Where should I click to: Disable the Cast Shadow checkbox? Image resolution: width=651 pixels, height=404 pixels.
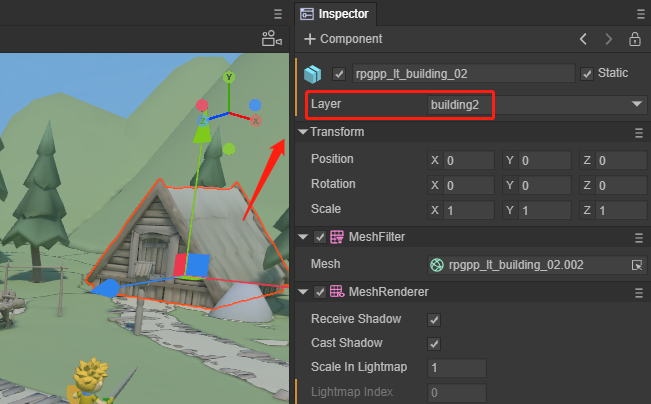[434, 344]
